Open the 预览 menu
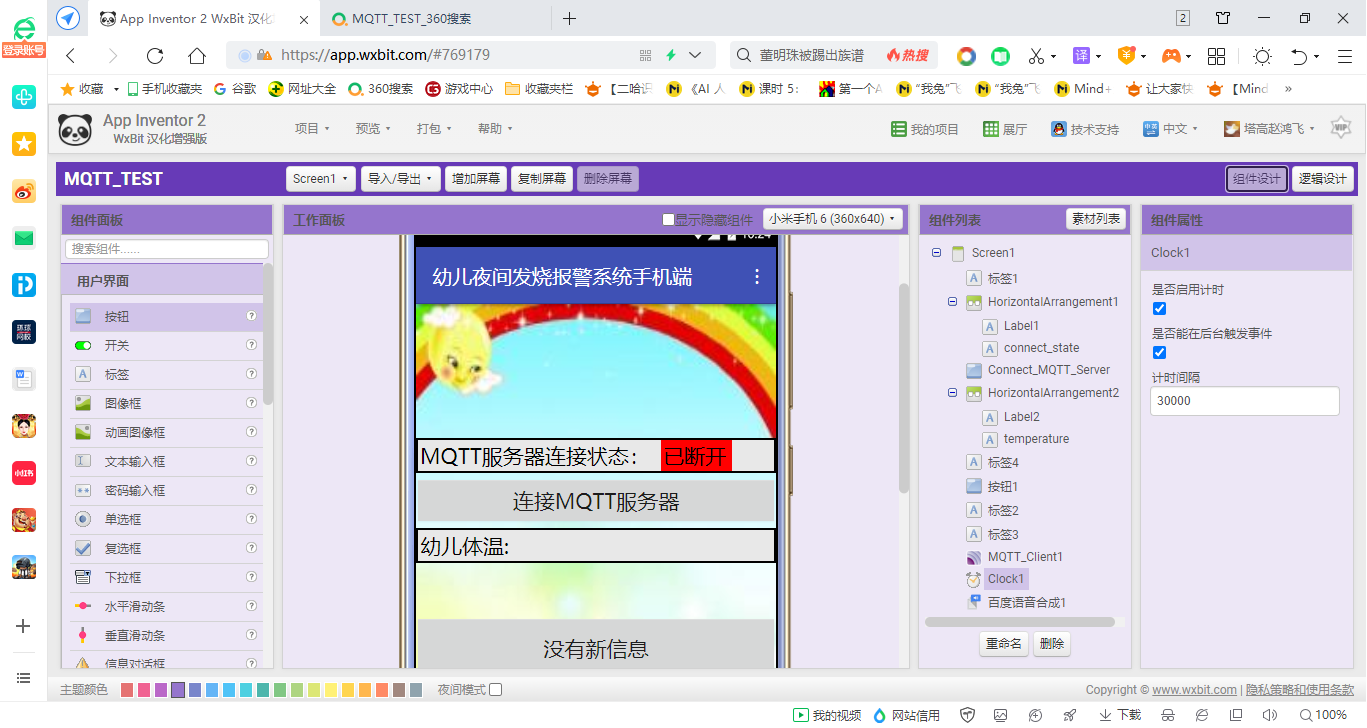1367x728 pixels. click(x=373, y=129)
